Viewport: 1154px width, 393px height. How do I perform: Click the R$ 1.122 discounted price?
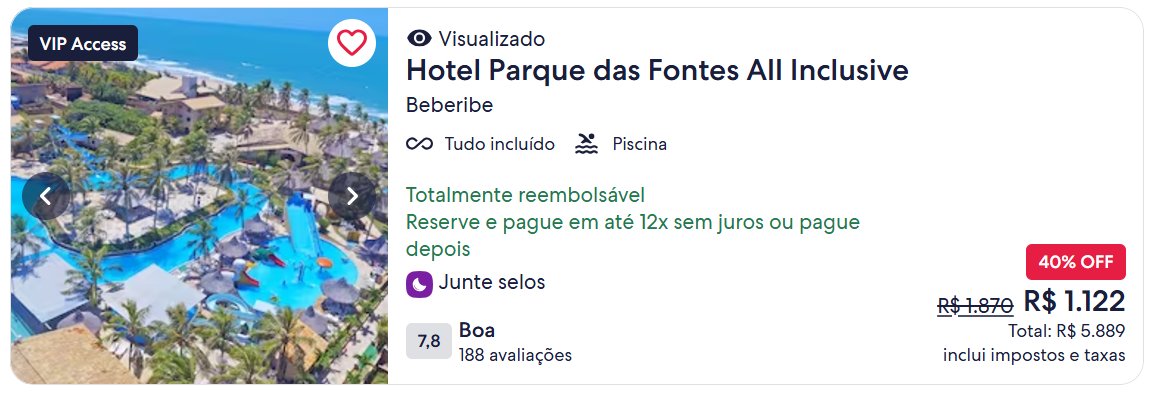[1074, 302]
